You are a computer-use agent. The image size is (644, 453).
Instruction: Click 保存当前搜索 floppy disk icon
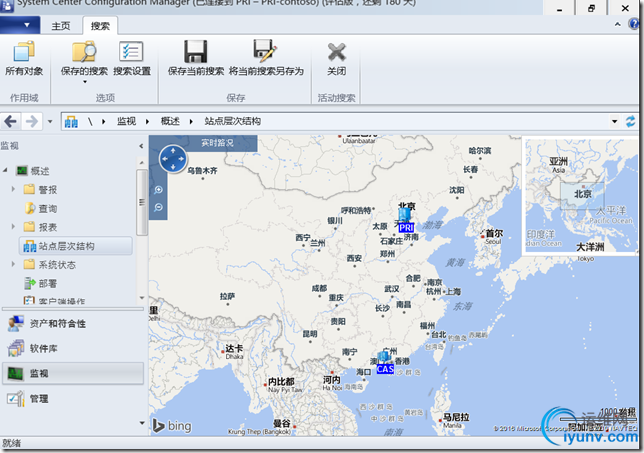click(x=196, y=52)
